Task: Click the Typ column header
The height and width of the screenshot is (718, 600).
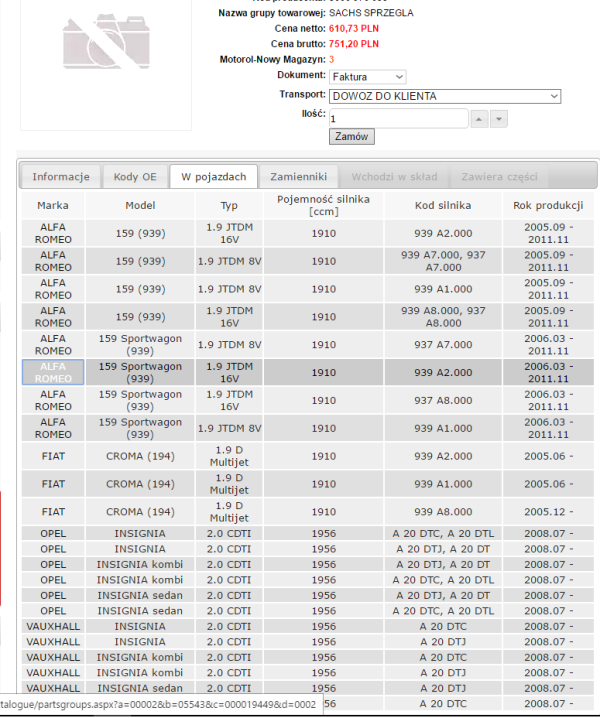Action: click(x=229, y=206)
